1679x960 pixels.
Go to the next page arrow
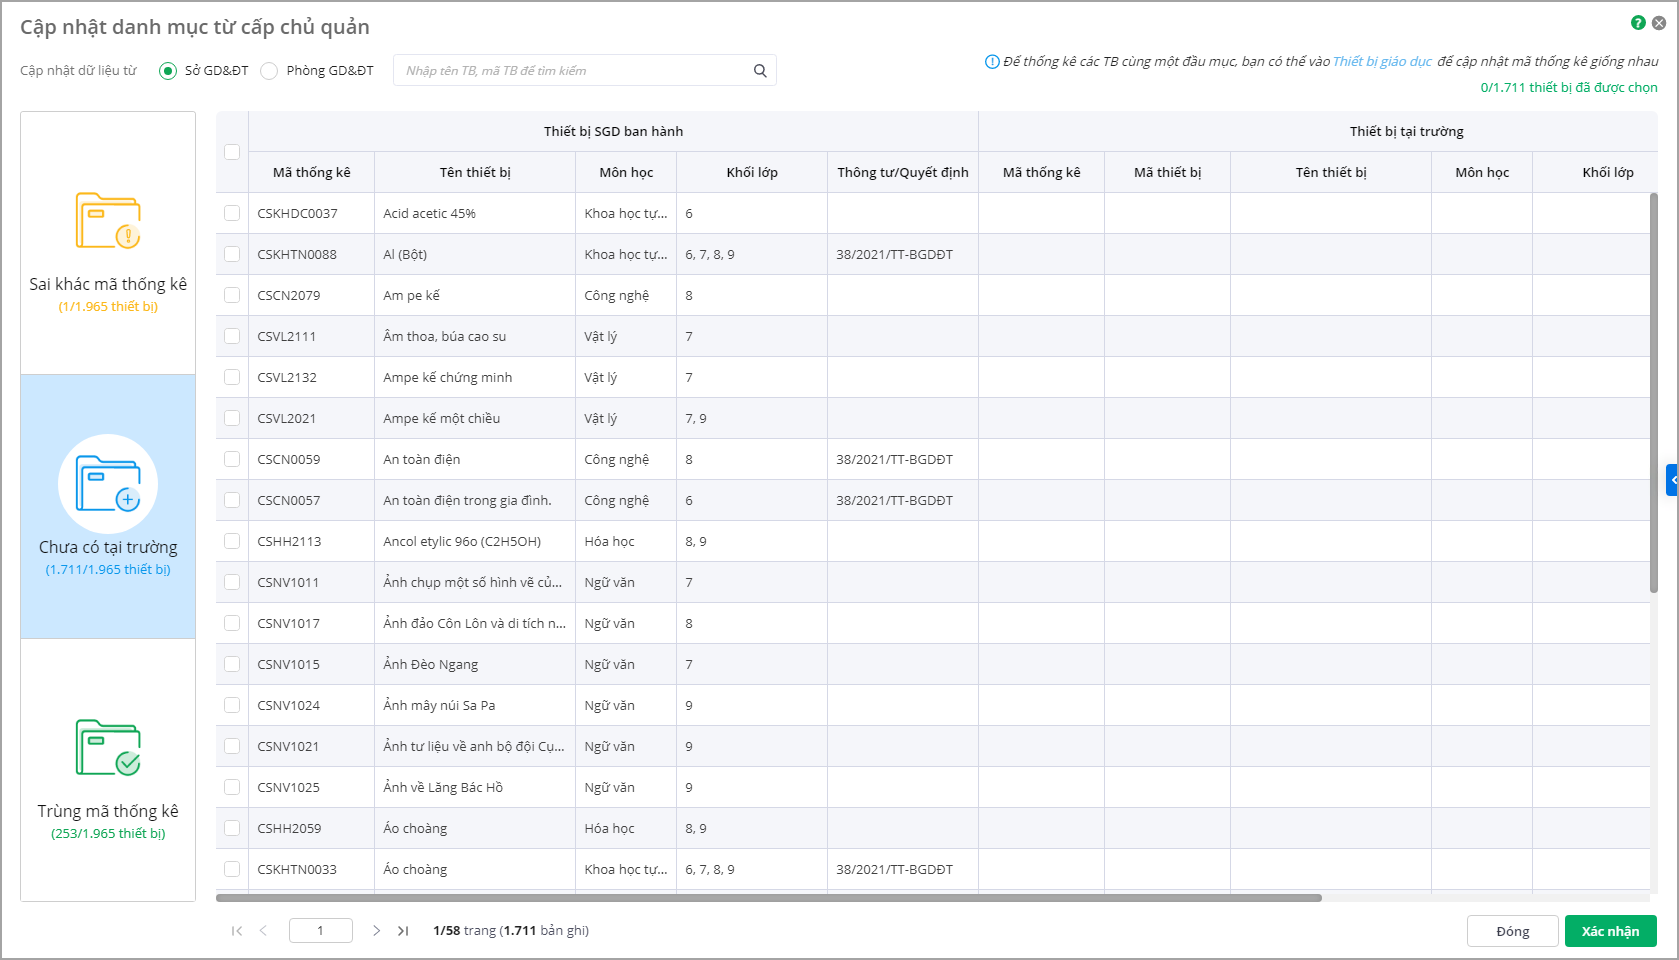click(376, 931)
